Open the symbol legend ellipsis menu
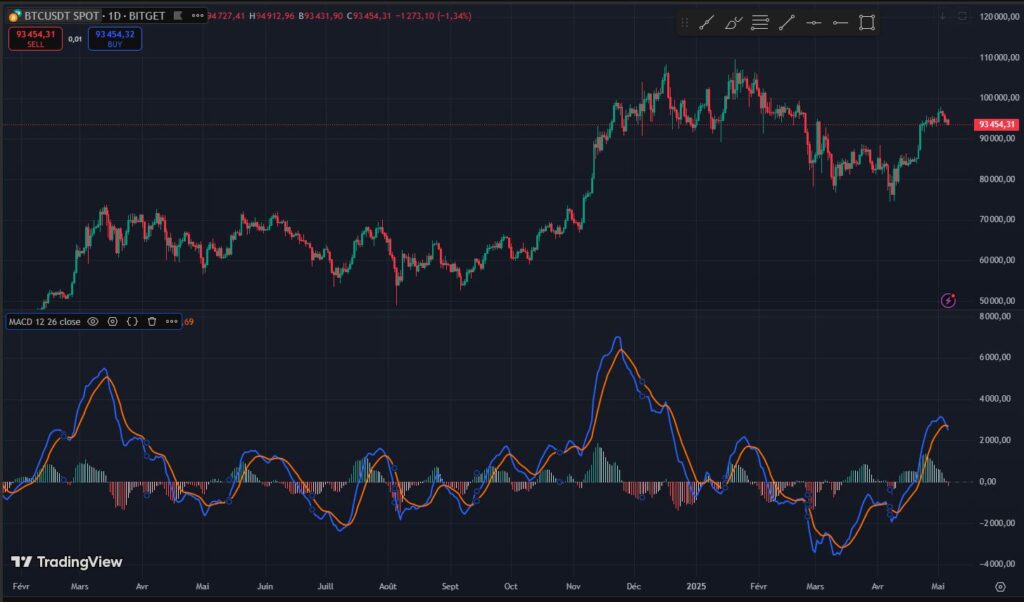Viewport: 1024px width, 602px height. click(x=197, y=16)
